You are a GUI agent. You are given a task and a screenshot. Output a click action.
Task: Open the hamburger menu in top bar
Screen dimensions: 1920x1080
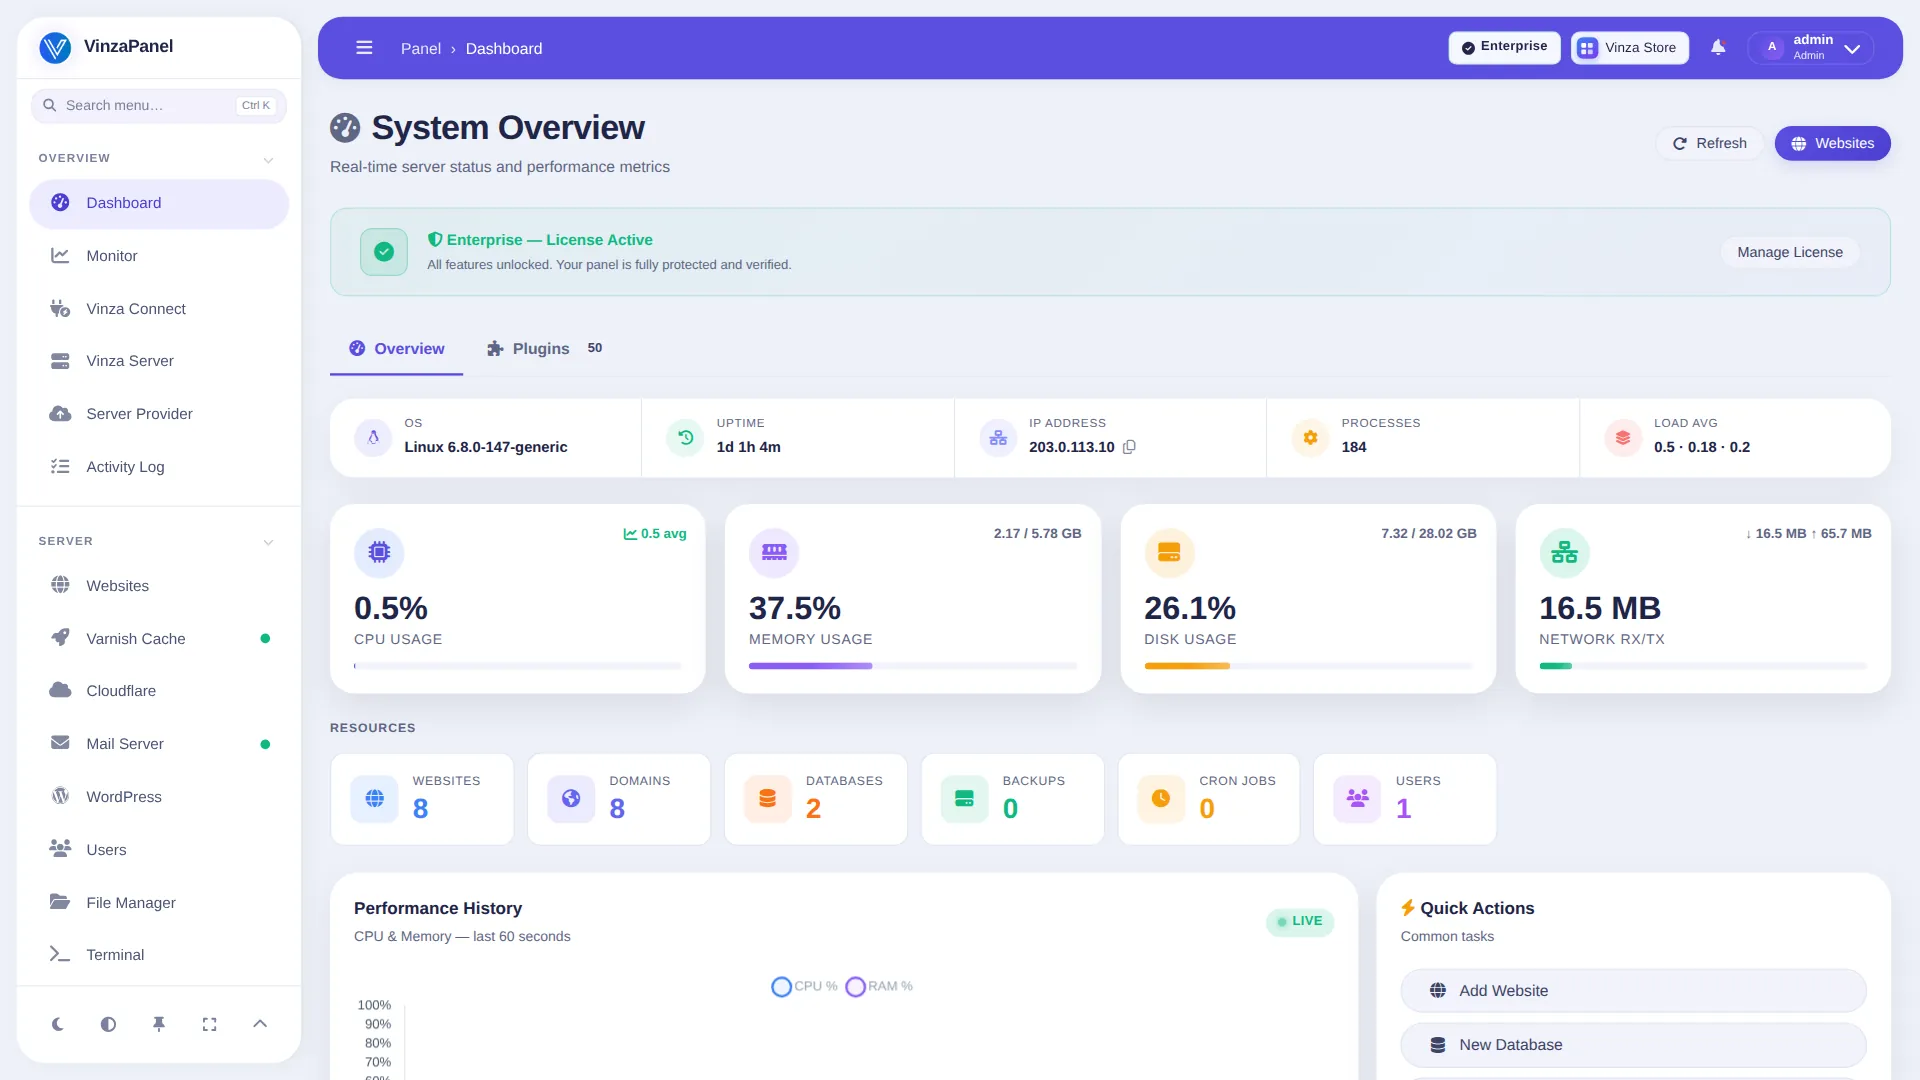(364, 48)
